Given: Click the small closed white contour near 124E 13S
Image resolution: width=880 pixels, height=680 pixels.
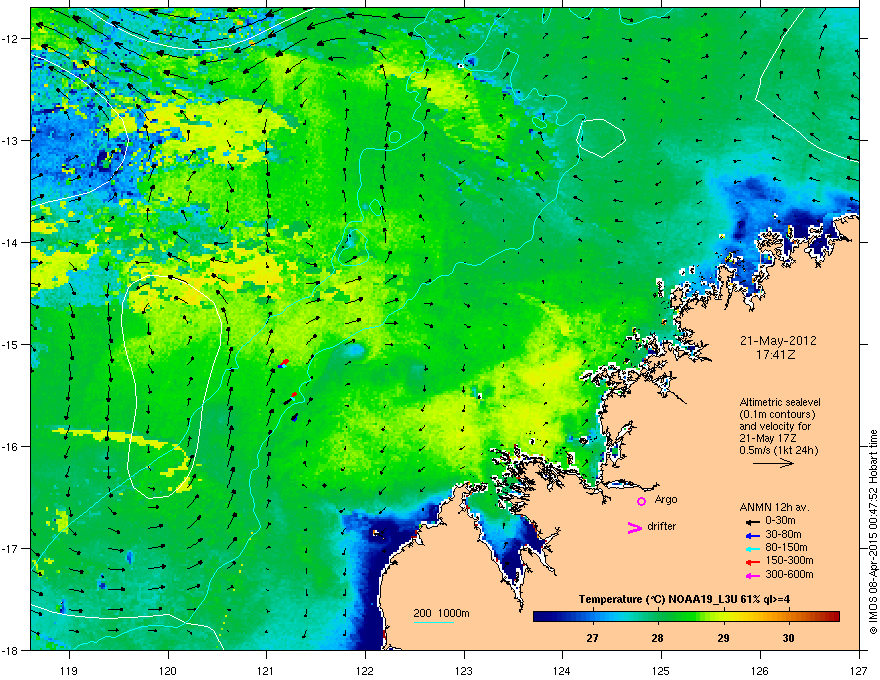Looking at the screenshot, I should [x=601, y=138].
